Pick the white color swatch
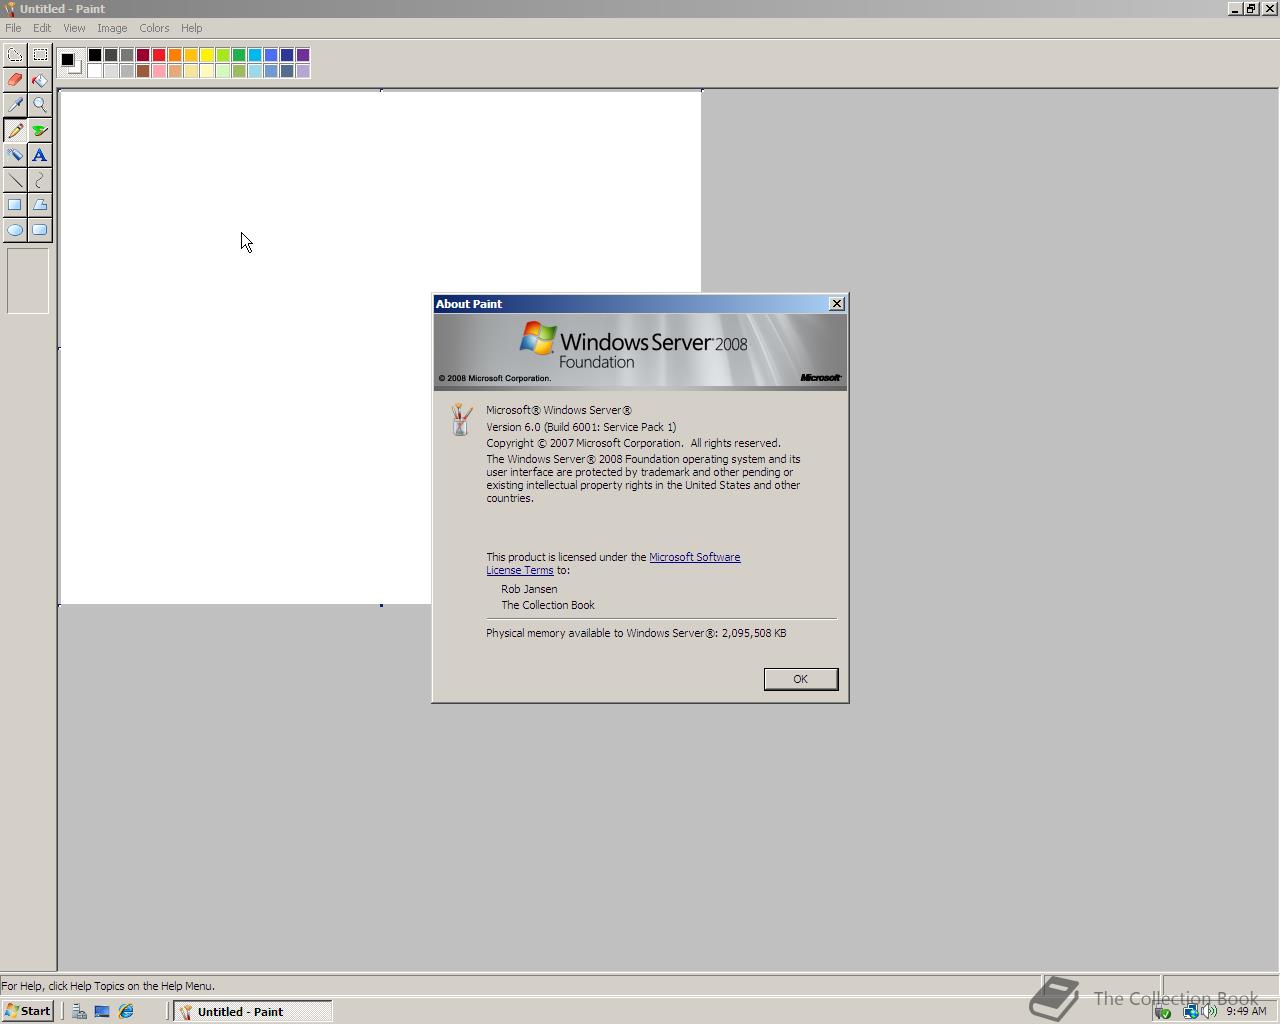1280x1024 pixels. click(x=95, y=71)
